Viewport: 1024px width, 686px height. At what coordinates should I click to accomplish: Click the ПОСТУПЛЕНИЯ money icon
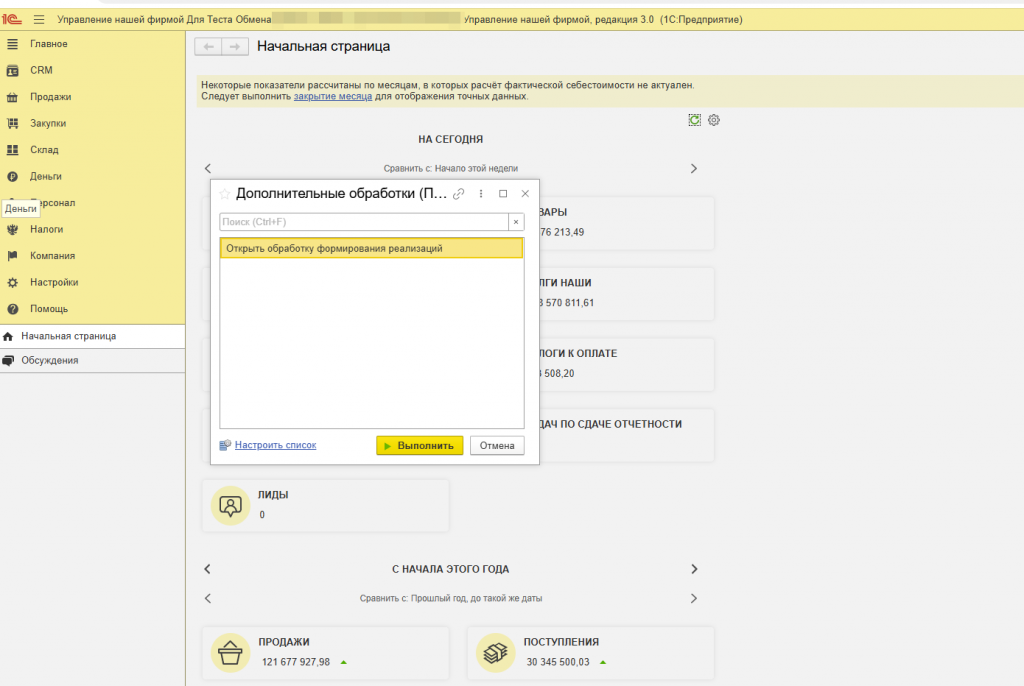click(x=496, y=653)
